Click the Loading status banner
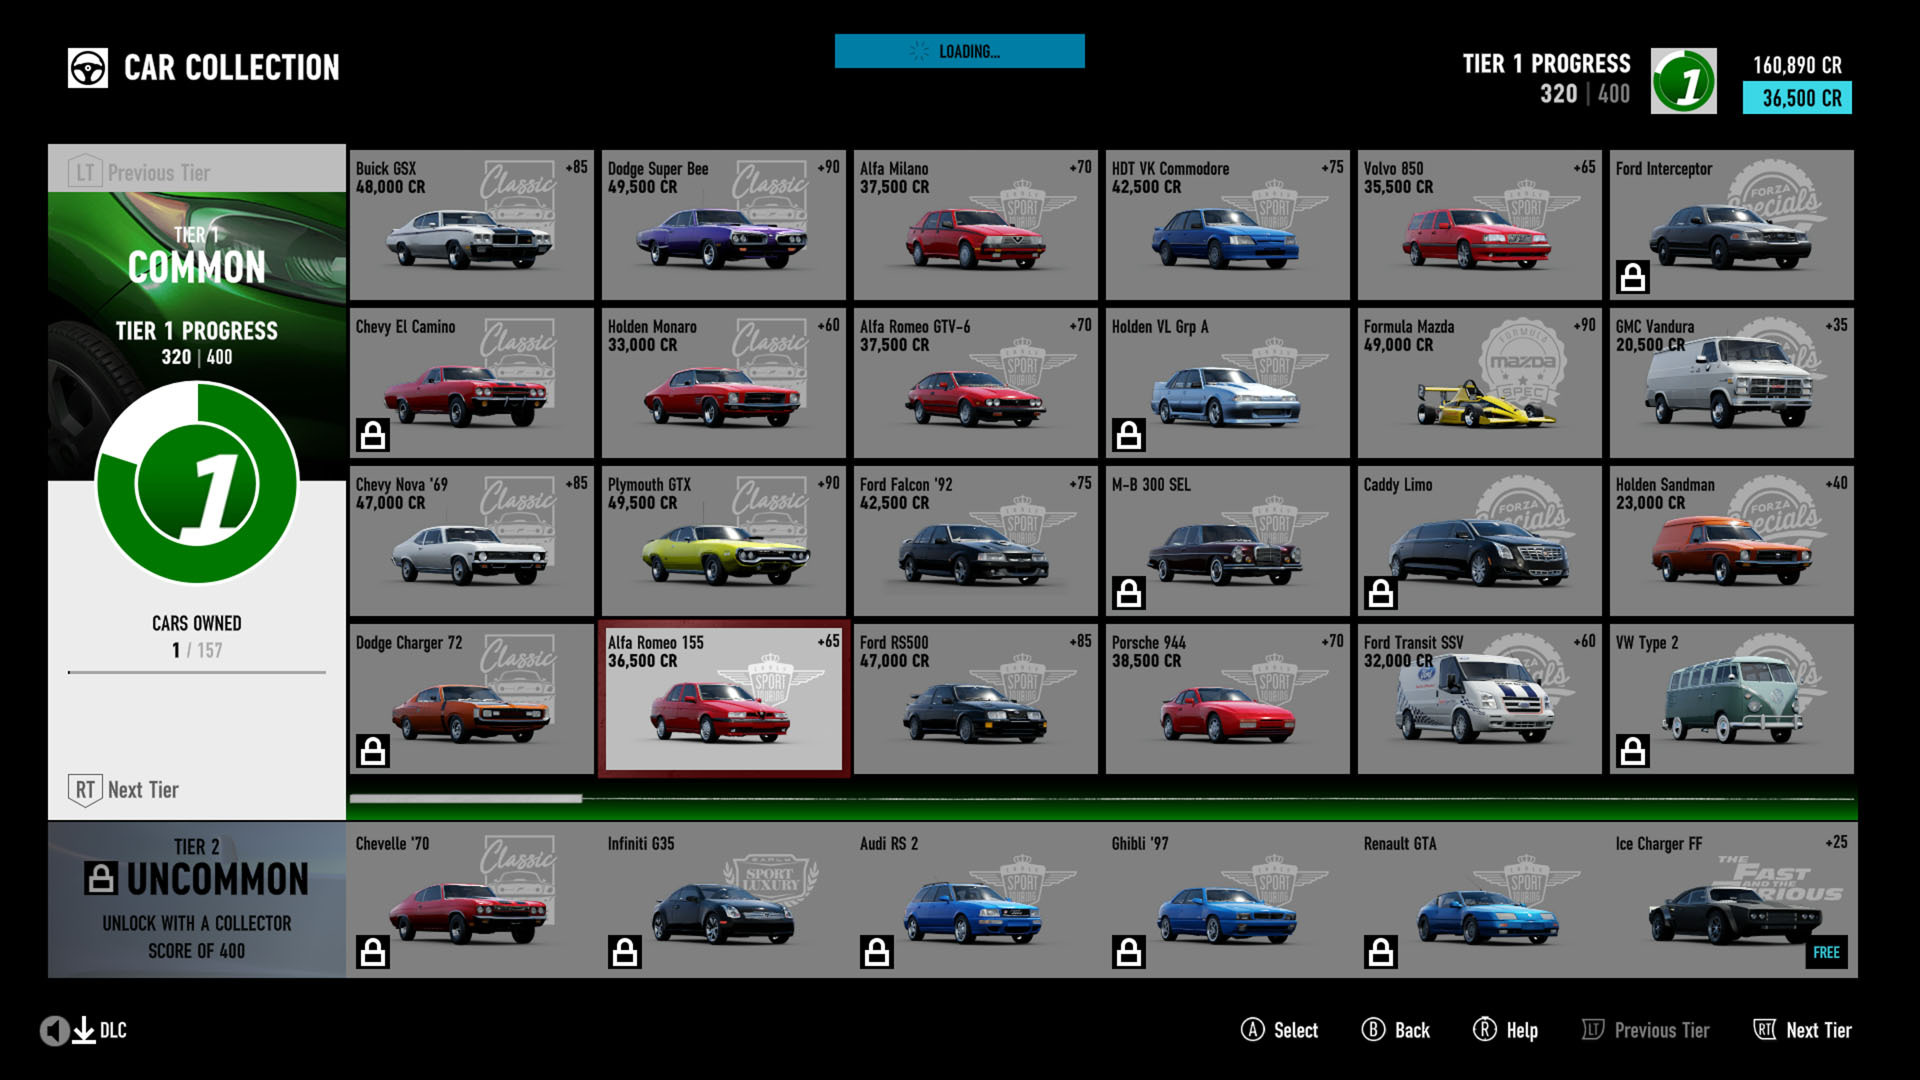This screenshot has width=1920, height=1080. (960, 51)
